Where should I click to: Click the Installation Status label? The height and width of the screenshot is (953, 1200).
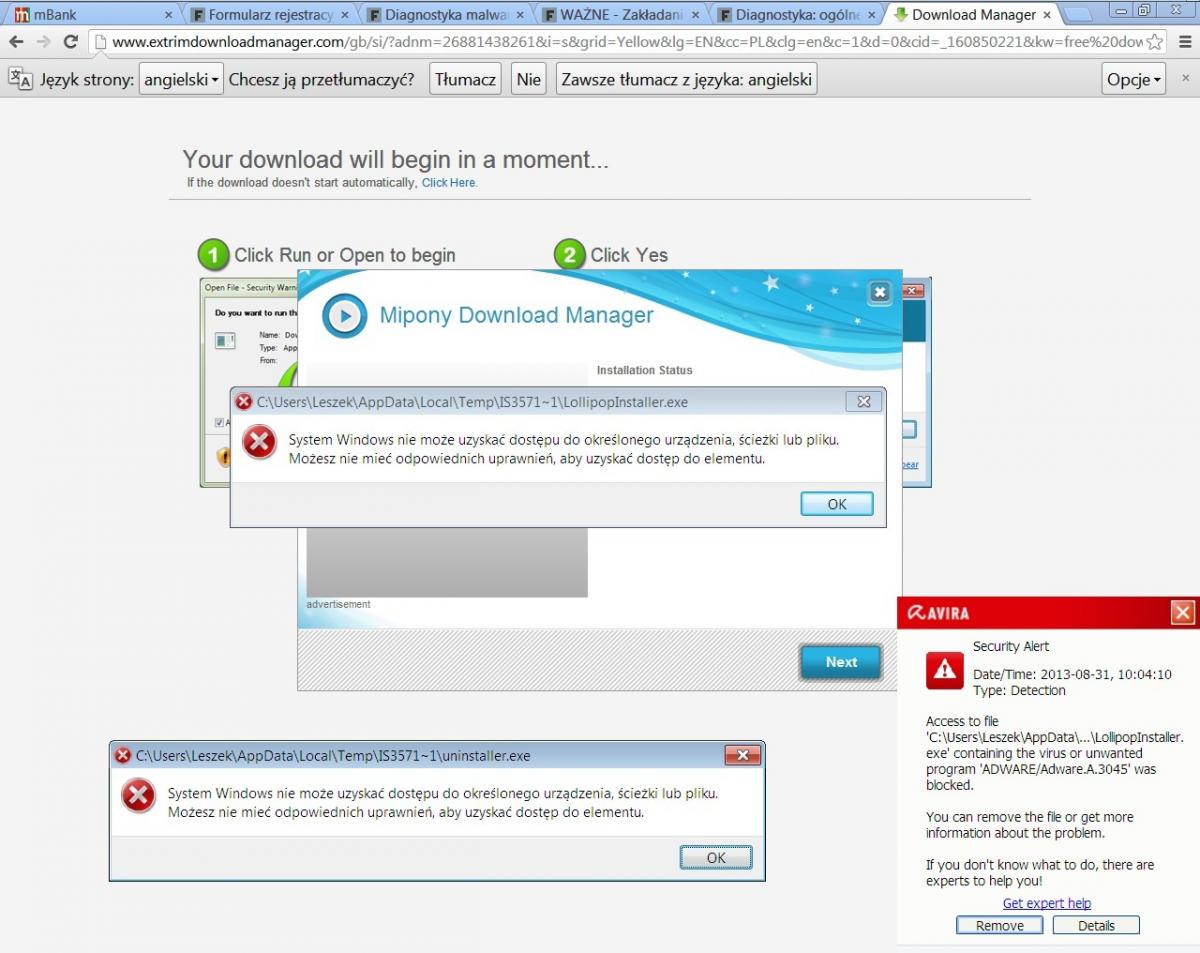tap(644, 370)
